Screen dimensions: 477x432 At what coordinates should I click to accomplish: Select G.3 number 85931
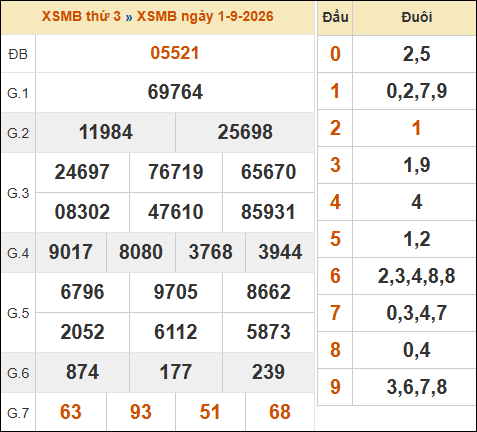click(x=268, y=212)
